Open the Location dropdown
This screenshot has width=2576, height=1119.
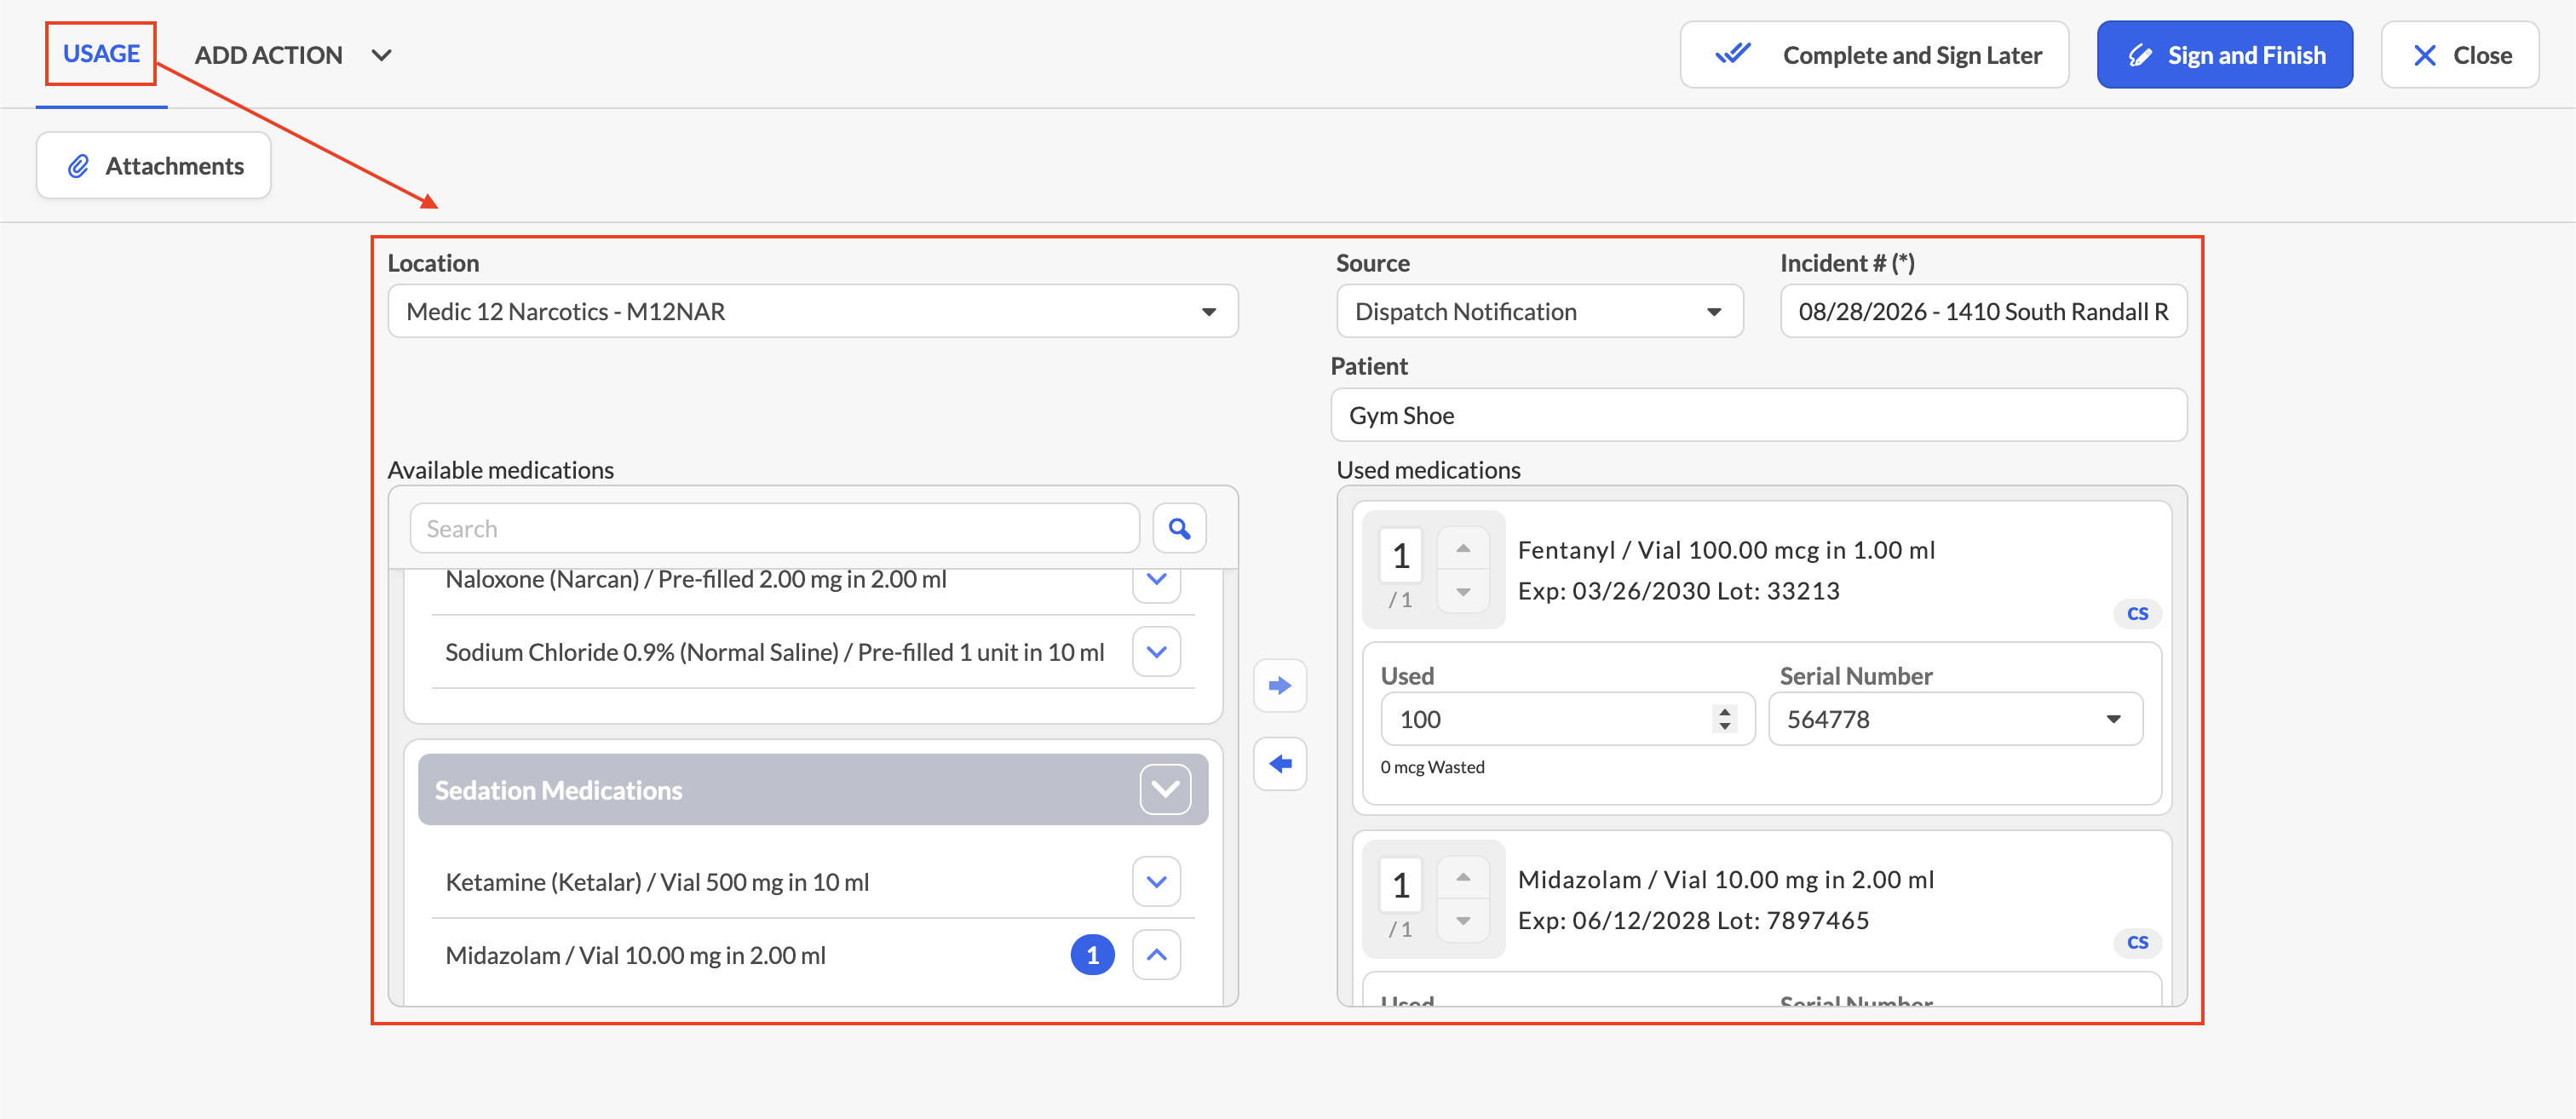pyautogui.click(x=812, y=311)
